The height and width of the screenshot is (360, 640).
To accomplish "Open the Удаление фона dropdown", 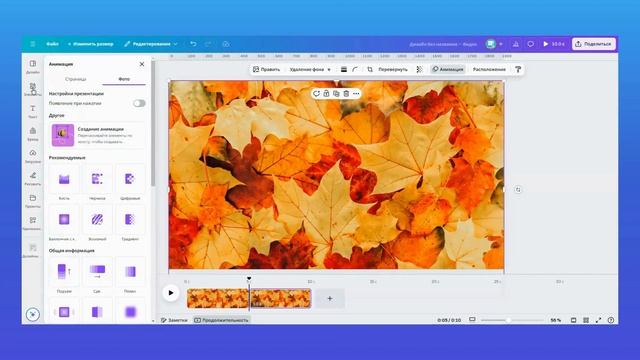I will tap(310, 69).
